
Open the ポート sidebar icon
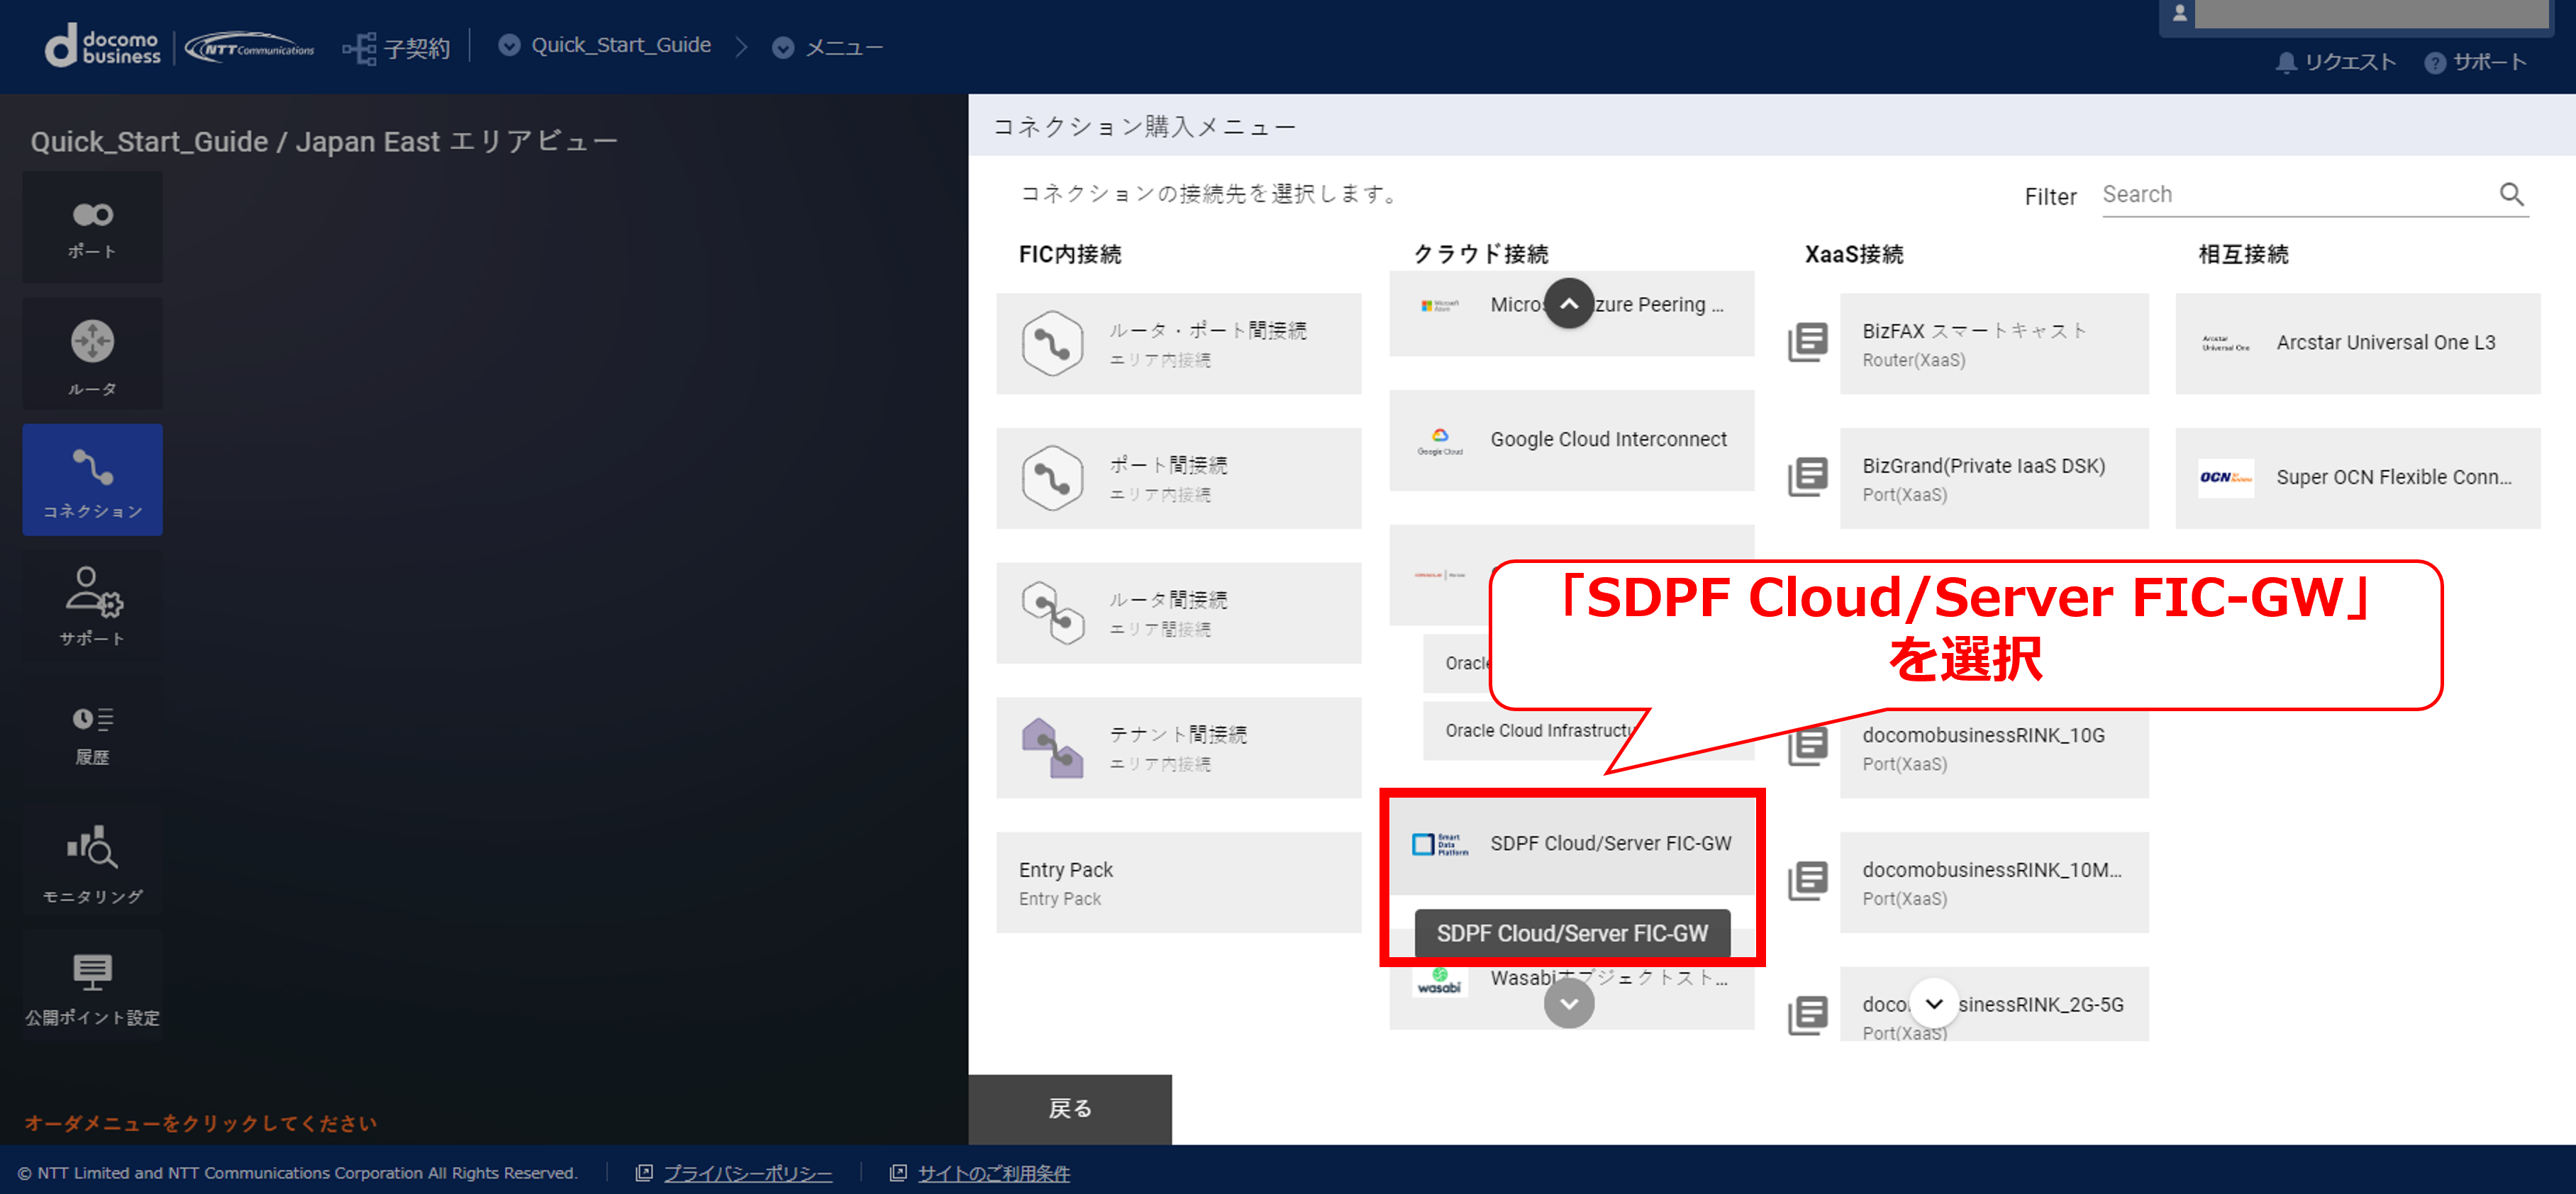[92, 227]
